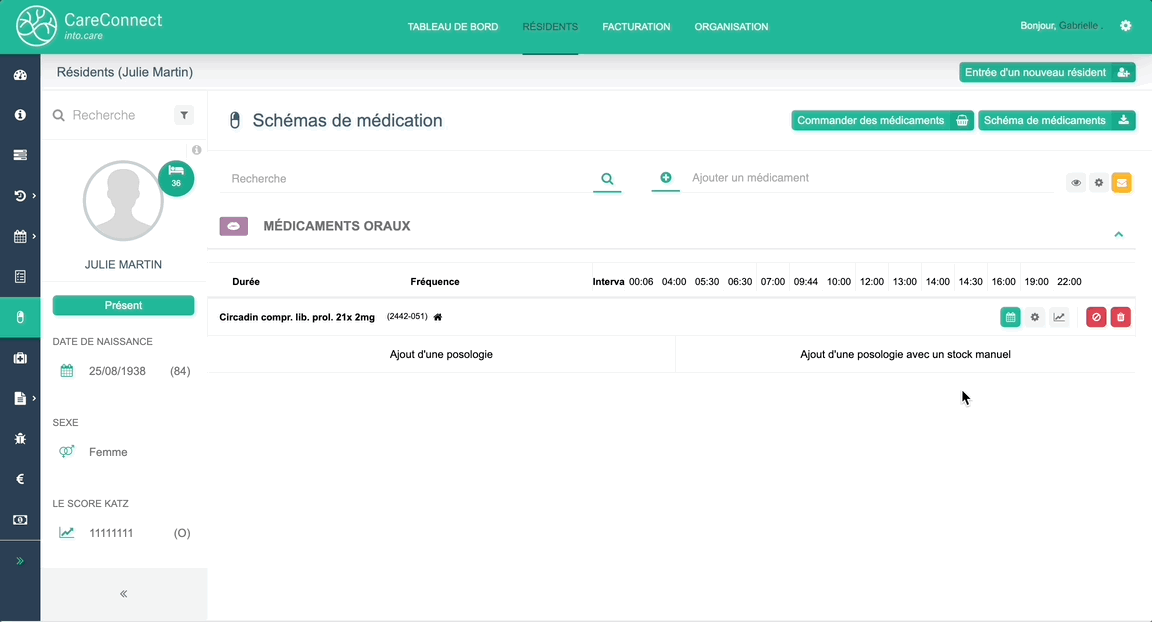Click the medication search magnifier icon
The height and width of the screenshot is (622, 1152).
607,178
